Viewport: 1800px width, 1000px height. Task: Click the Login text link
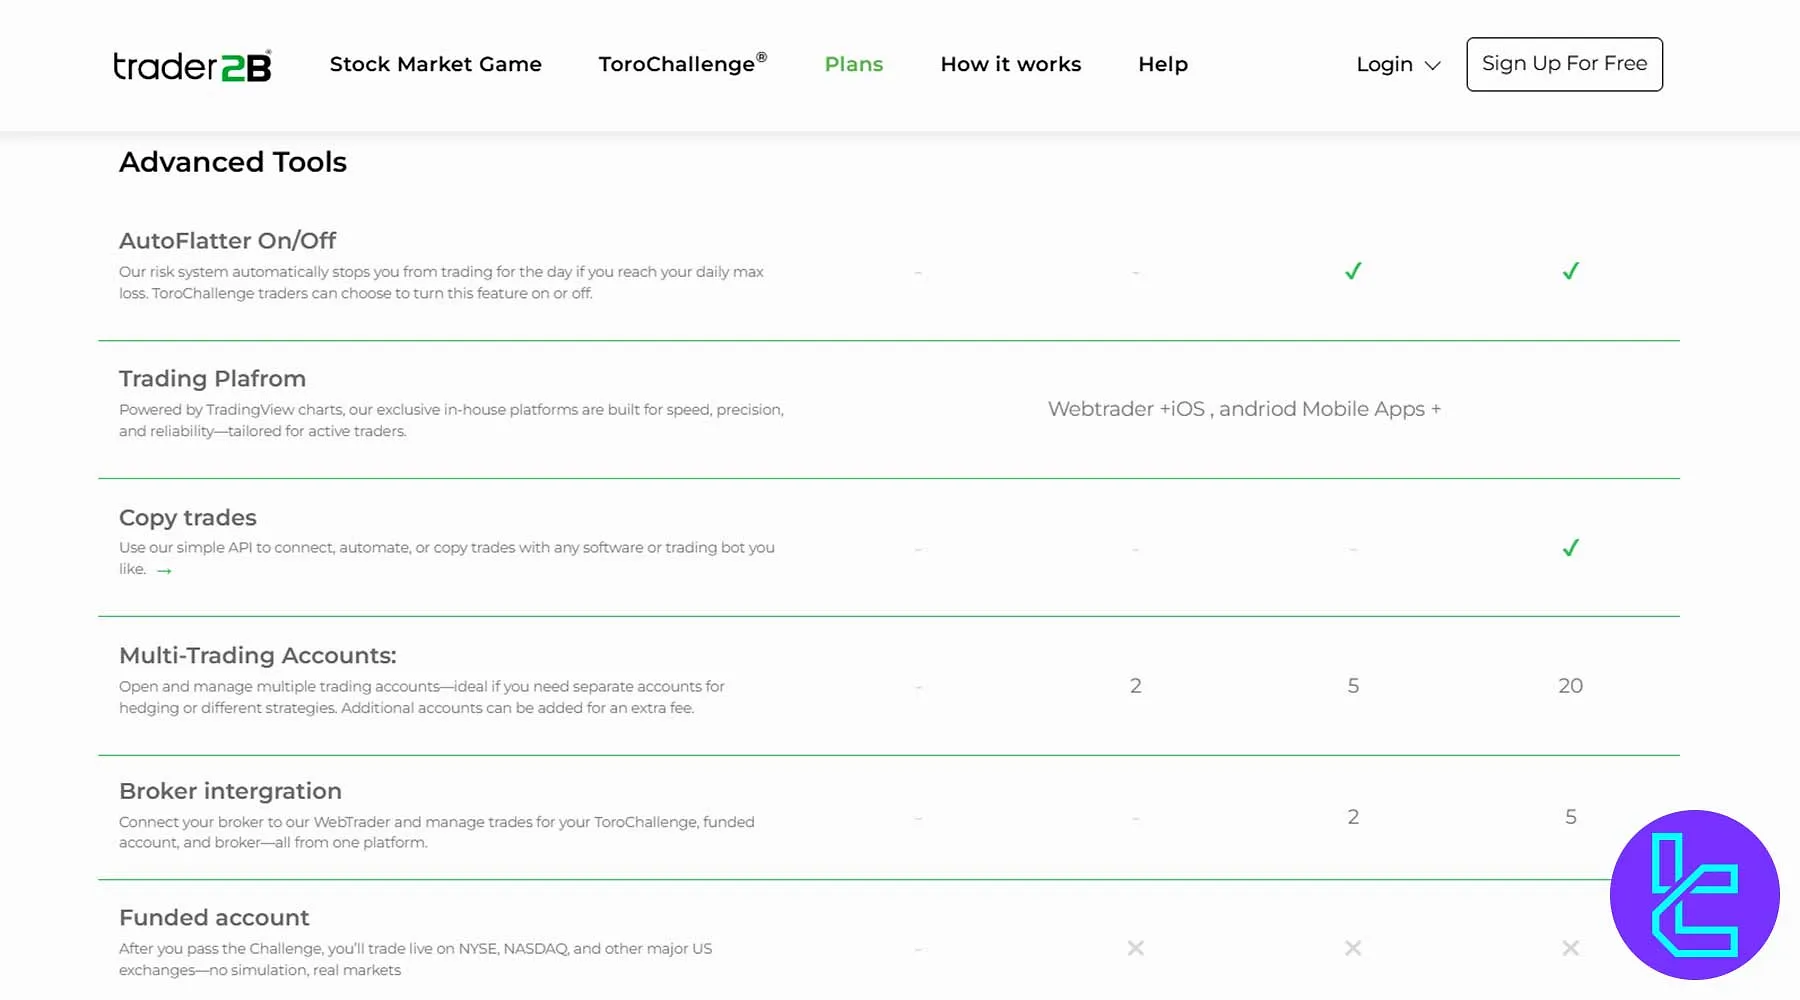click(1384, 64)
